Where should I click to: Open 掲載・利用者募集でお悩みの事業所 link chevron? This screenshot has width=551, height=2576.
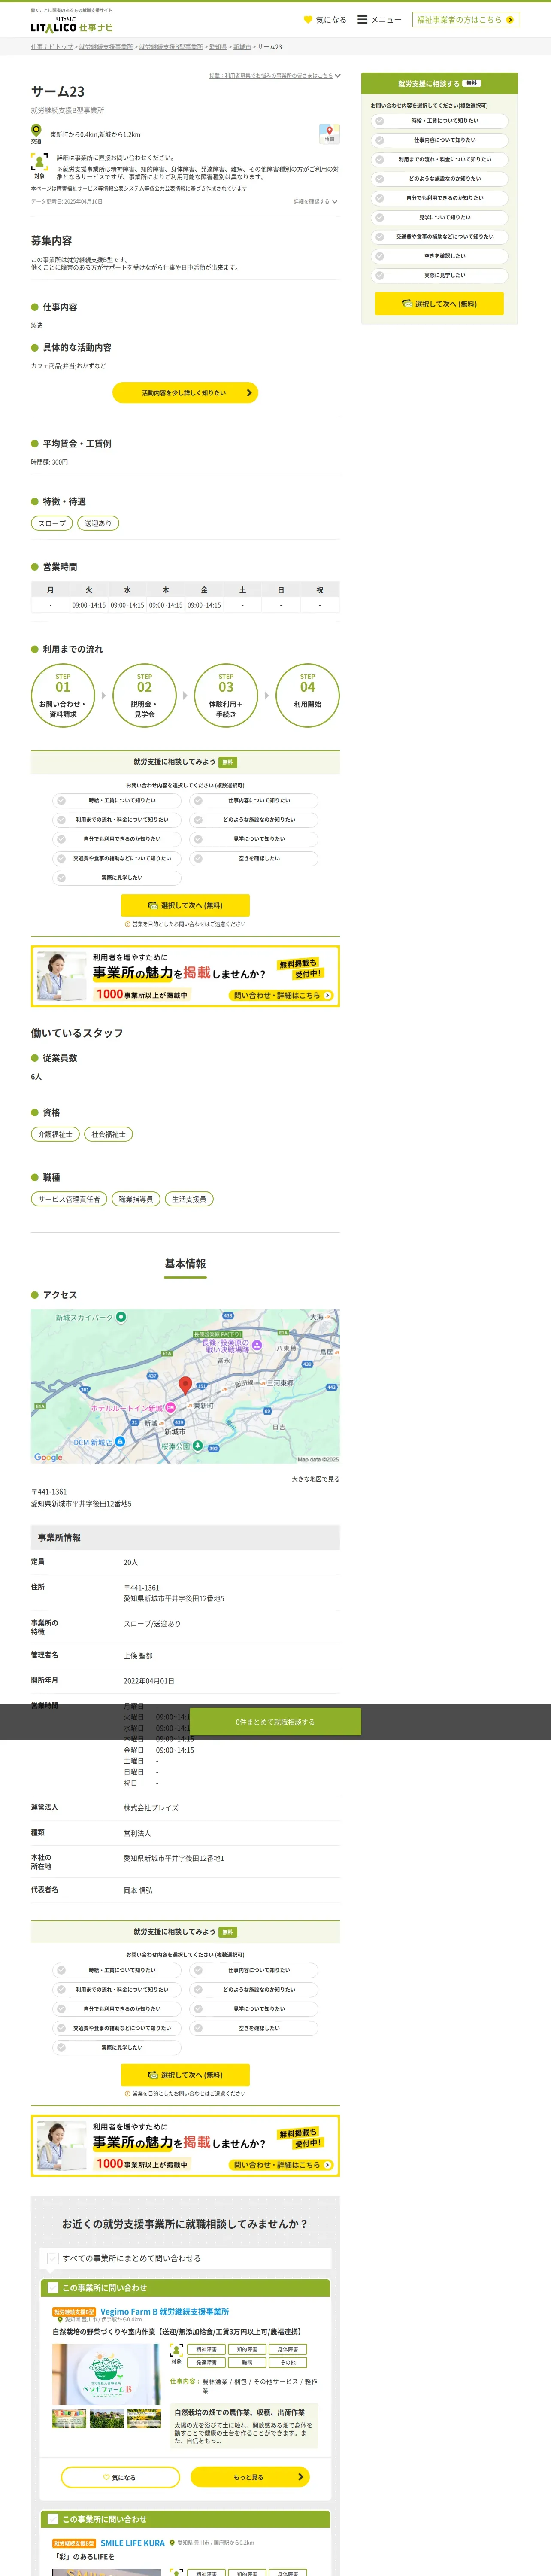[x=338, y=76]
